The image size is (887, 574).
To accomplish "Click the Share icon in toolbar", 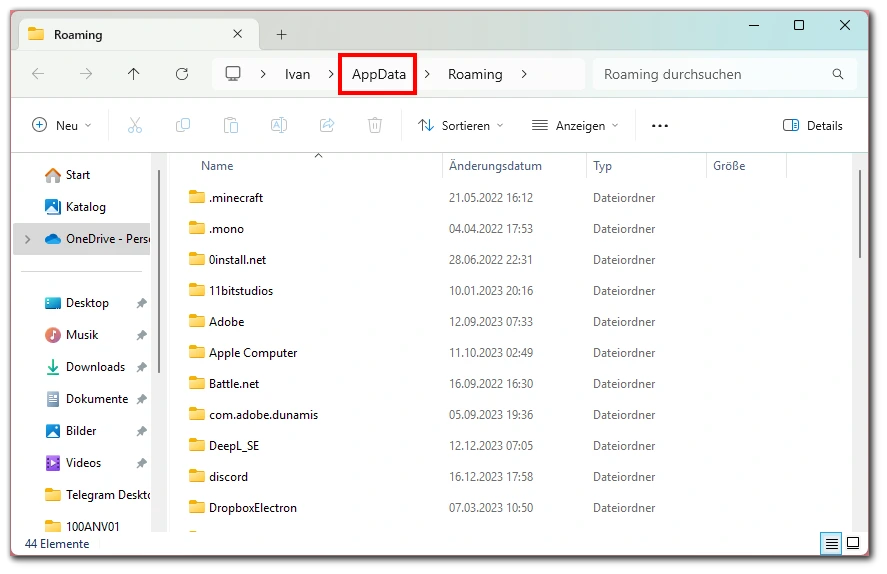I will click(x=327, y=126).
